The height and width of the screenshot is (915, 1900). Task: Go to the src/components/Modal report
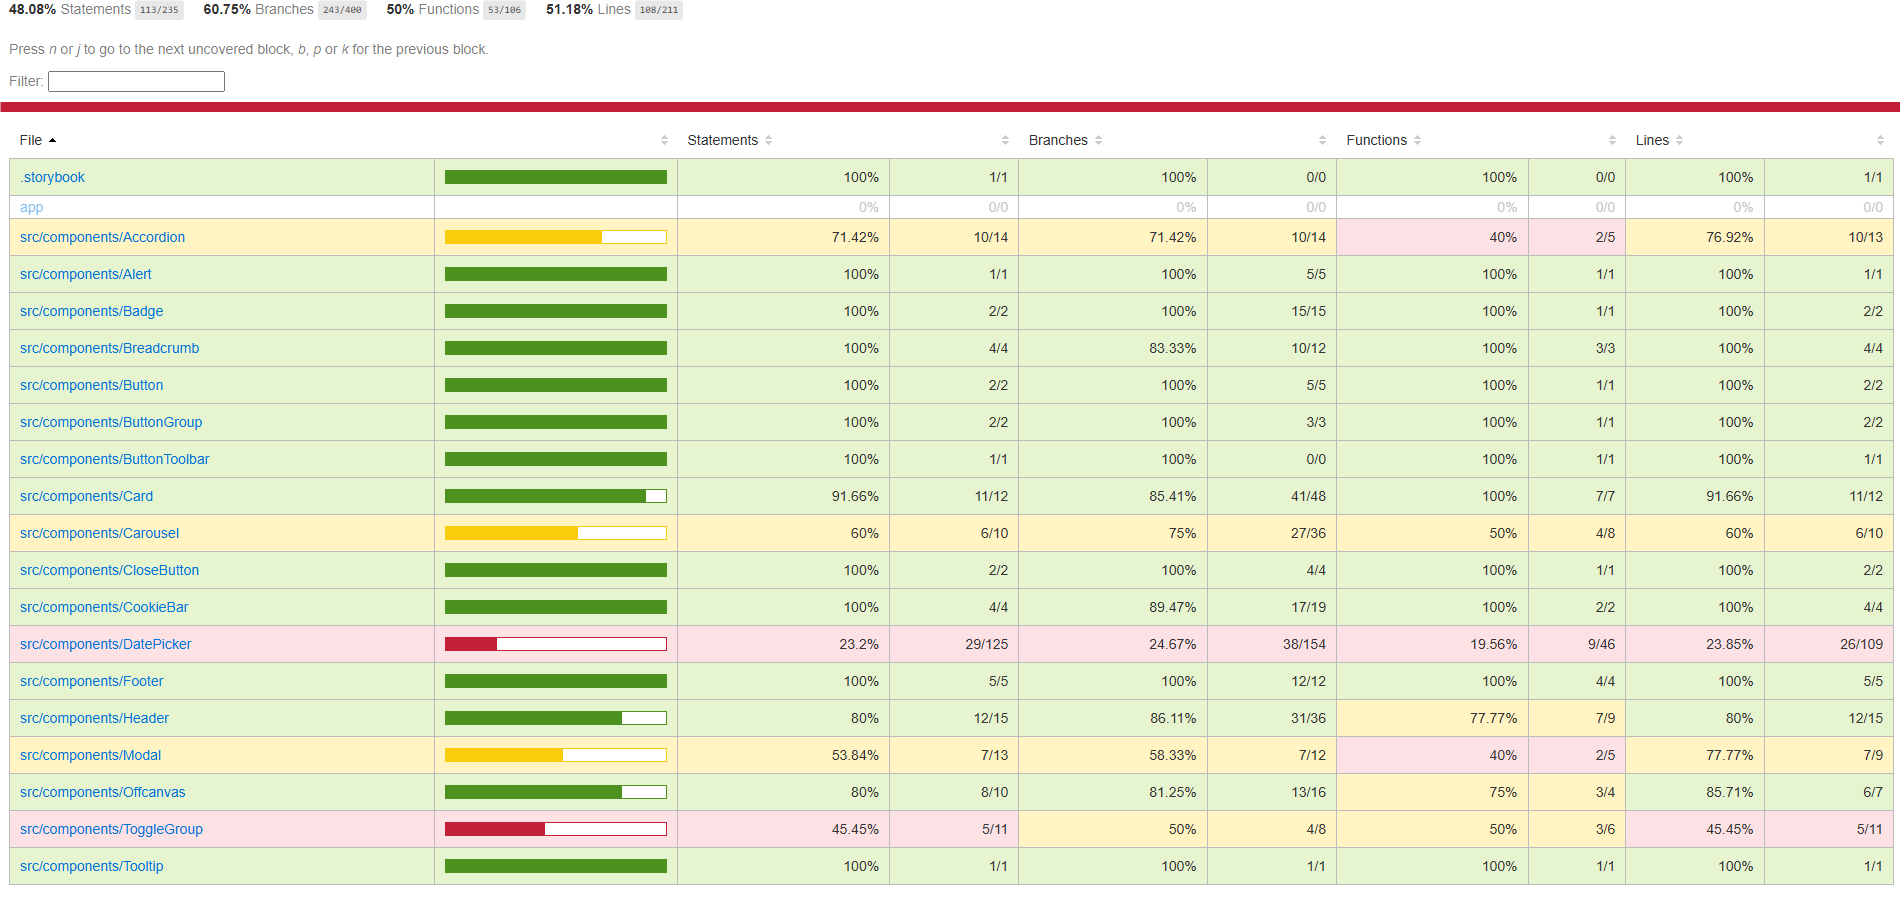(90, 755)
